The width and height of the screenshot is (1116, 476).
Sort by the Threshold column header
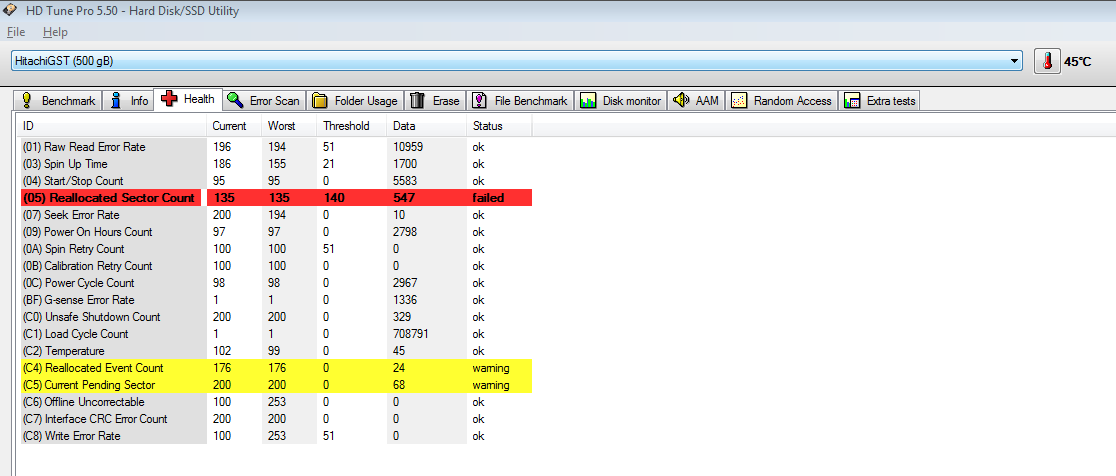(352, 126)
